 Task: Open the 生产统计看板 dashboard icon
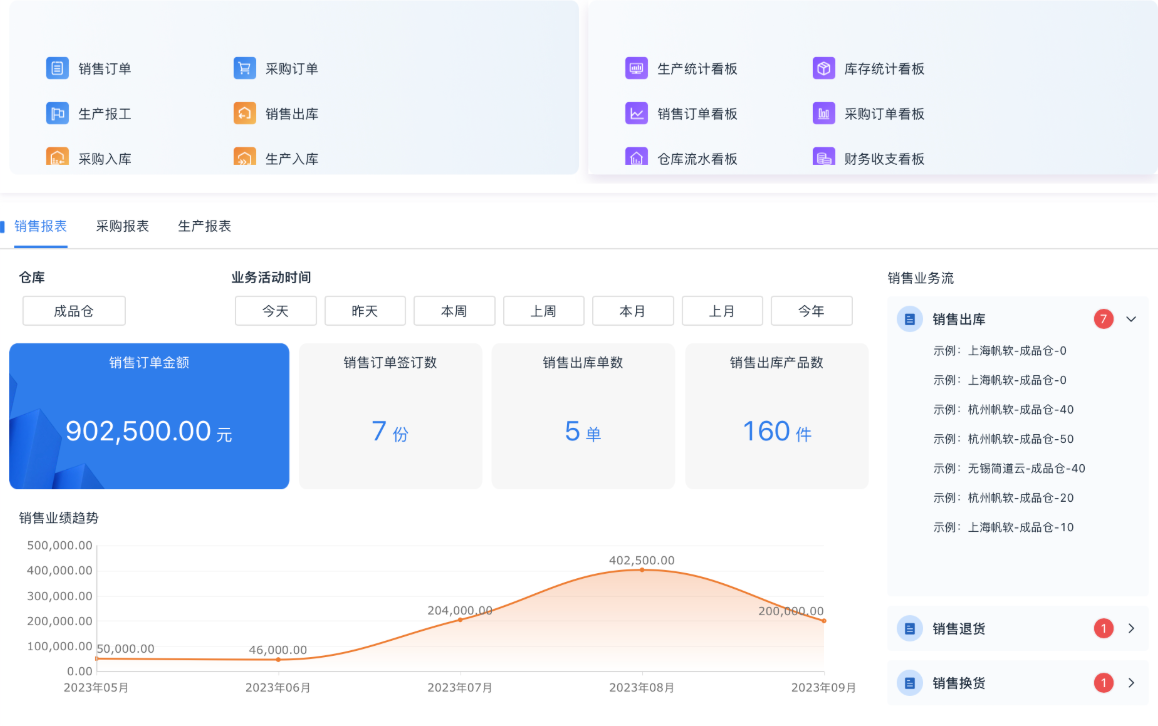point(636,69)
